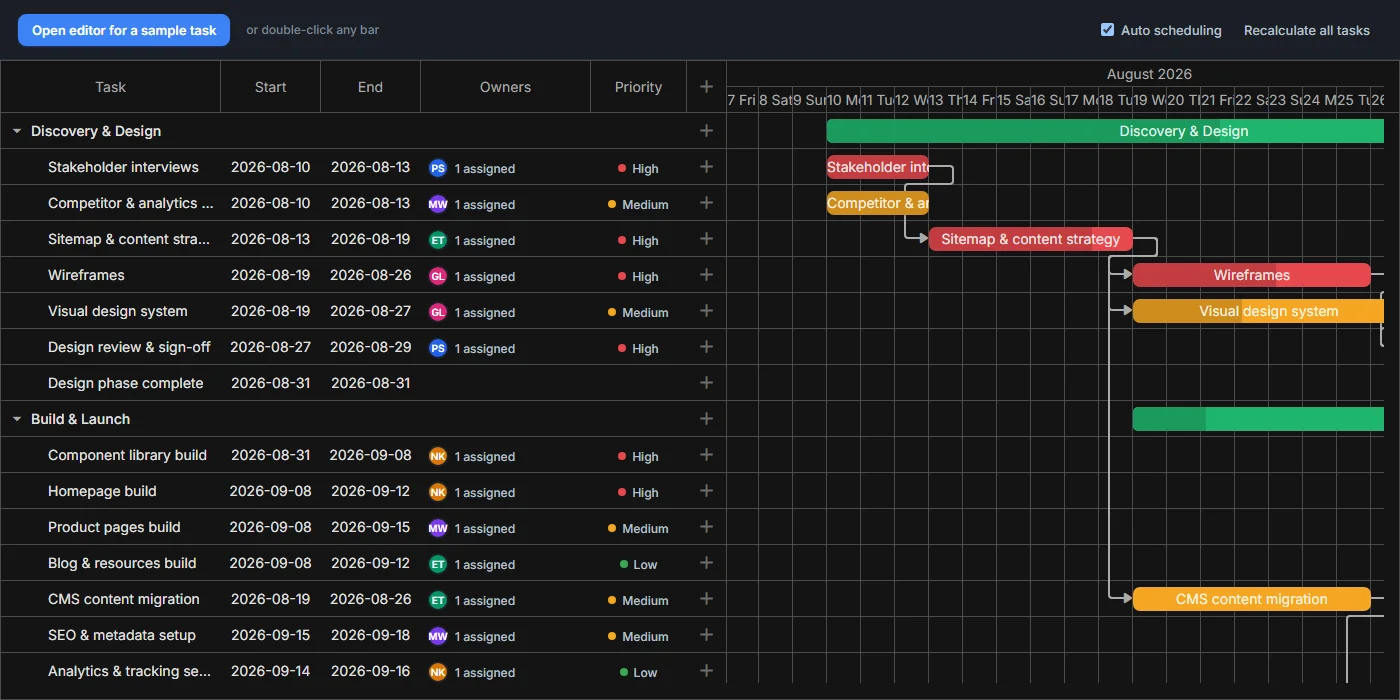This screenshot has height=700, width=1400.
Task: Click PS avatar in Stakeholder interviews row
Action: [438, 168]
